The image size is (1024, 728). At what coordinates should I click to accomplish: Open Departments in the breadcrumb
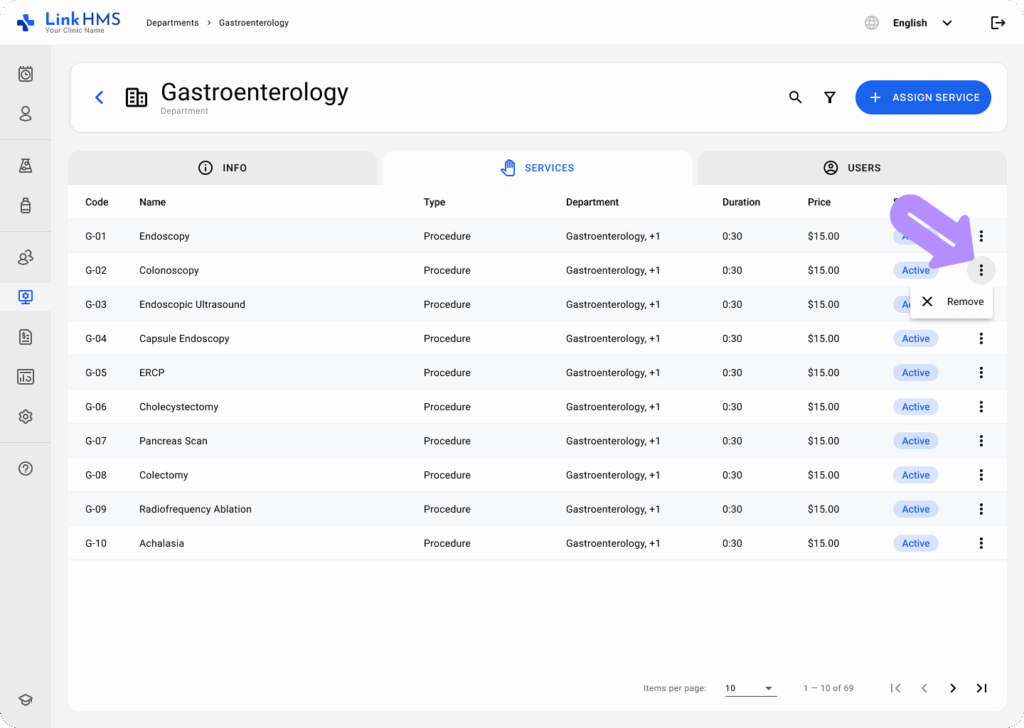(x=173, y=20)
